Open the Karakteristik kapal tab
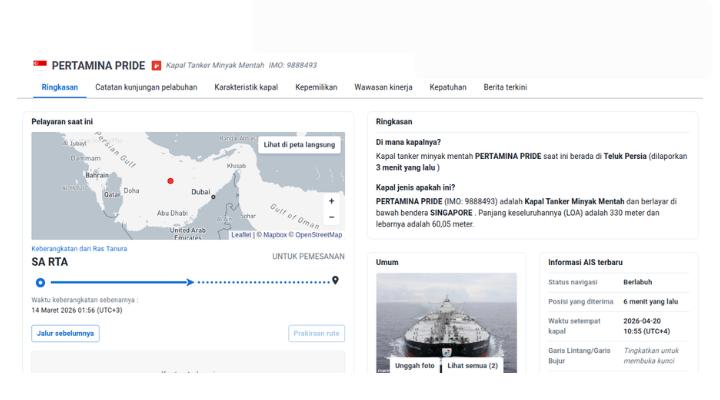 (246, 87)
